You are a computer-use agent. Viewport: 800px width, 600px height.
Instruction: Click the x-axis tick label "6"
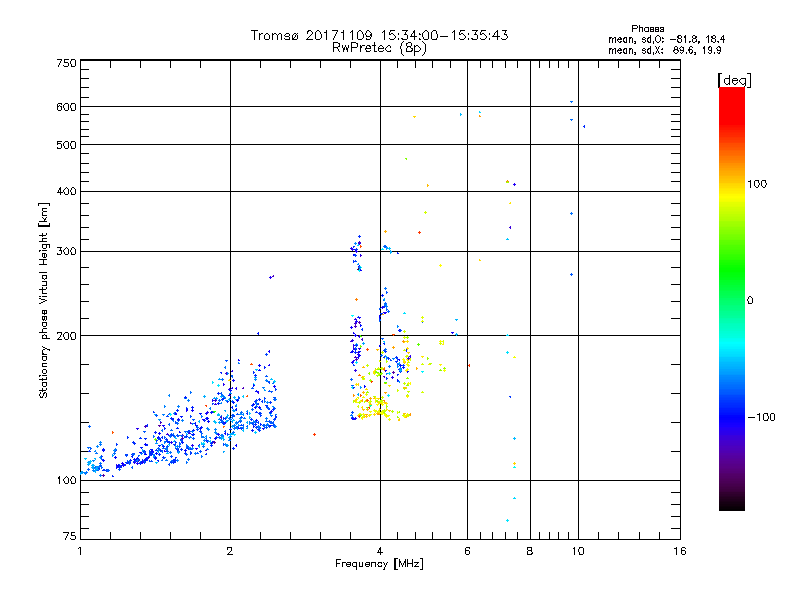(467, 551)
